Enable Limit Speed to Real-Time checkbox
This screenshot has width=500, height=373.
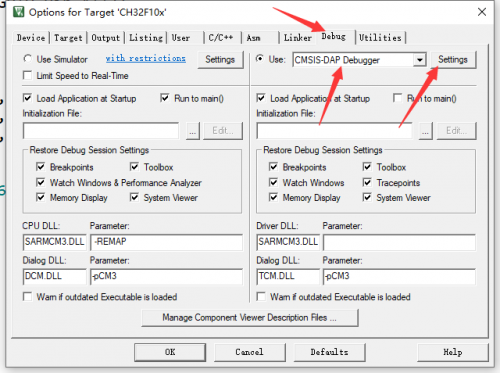pyautogui.click(x=27, y=75)
